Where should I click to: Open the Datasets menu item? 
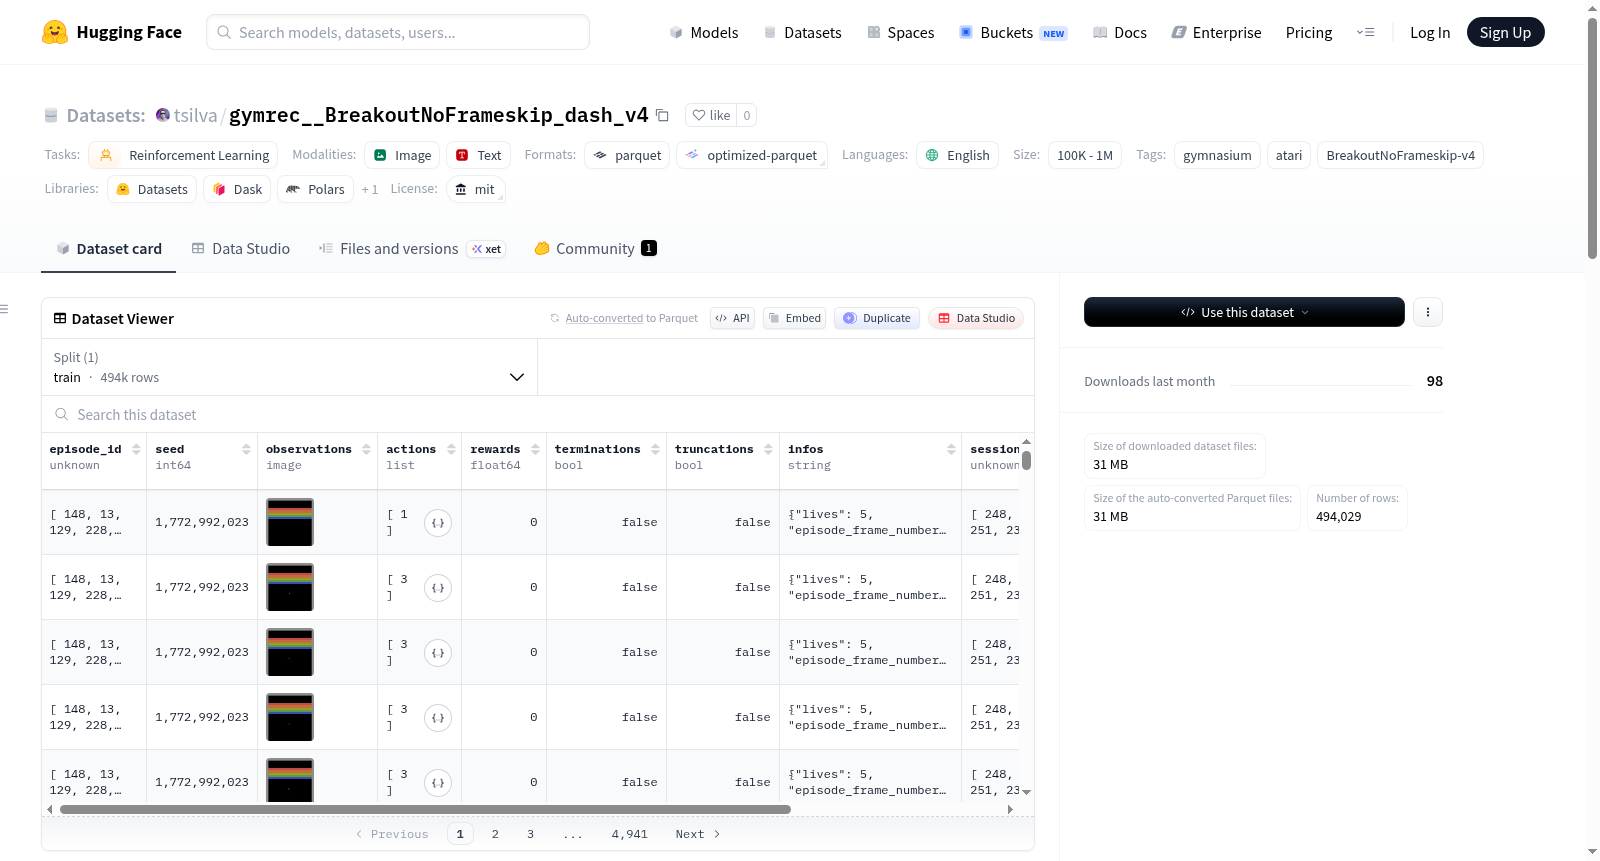pos(802,33)
